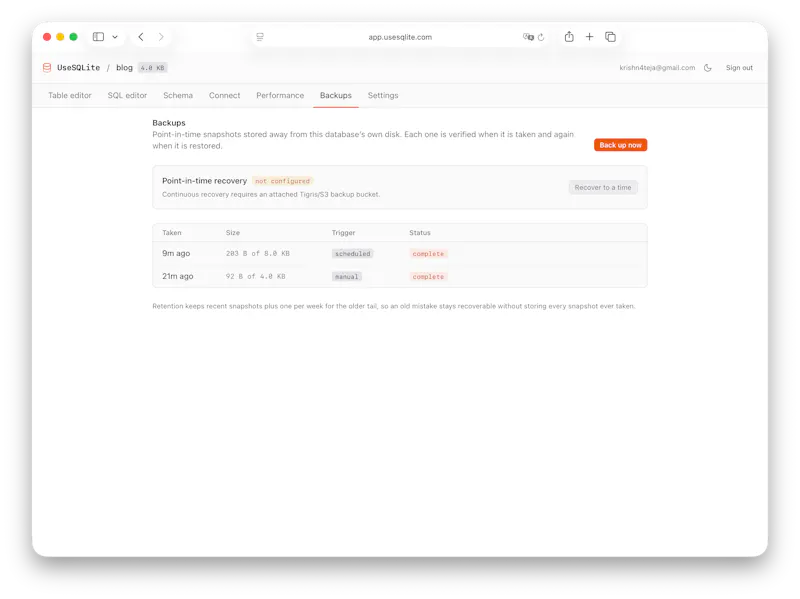Click the not configured status badge
The width and height of the screenshot is (800, 599).
click(283, 181)
